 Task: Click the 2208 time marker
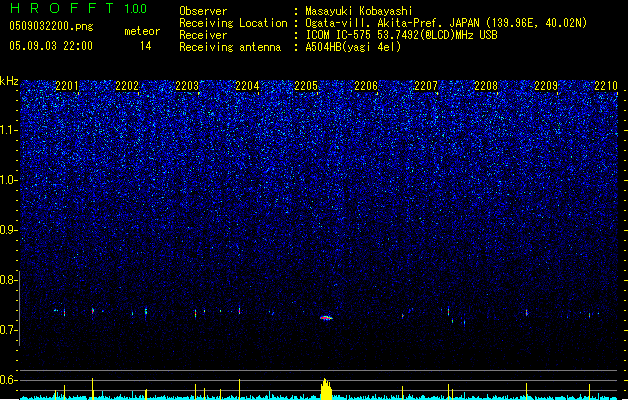tap(486, 86)
